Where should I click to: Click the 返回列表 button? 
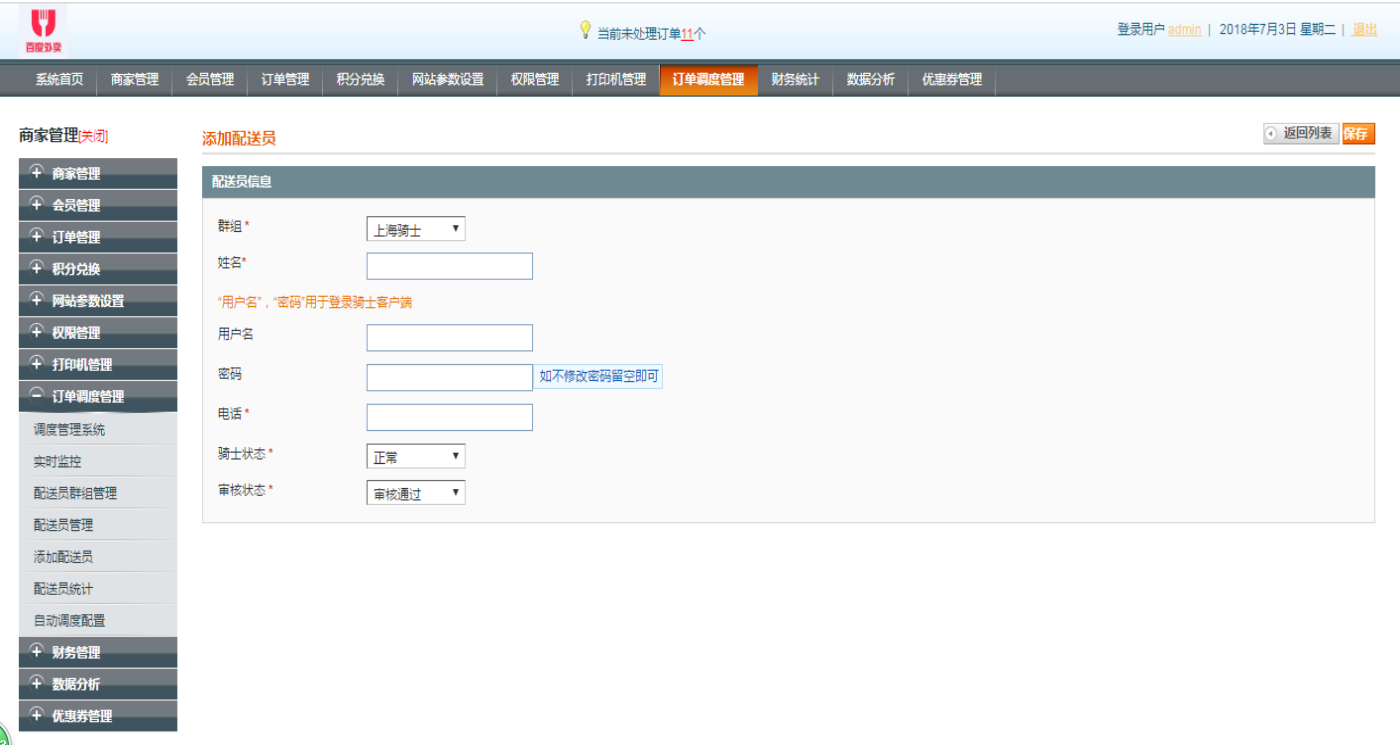tap(1301, 133)
